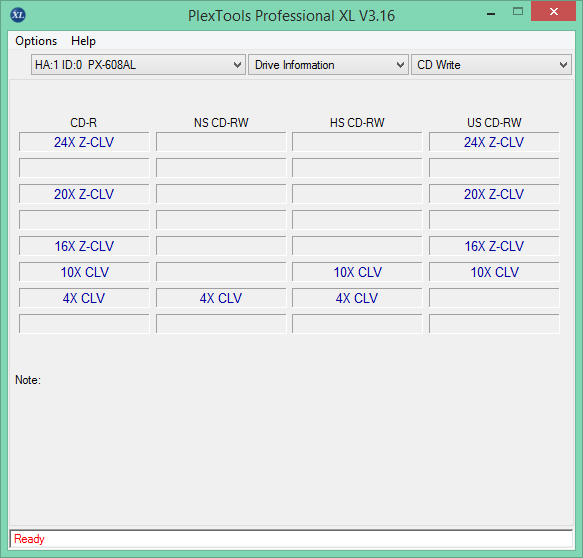Viewport: 583px width, 558px height.
Task: Open the Options menu
Action: click(36, 41)
